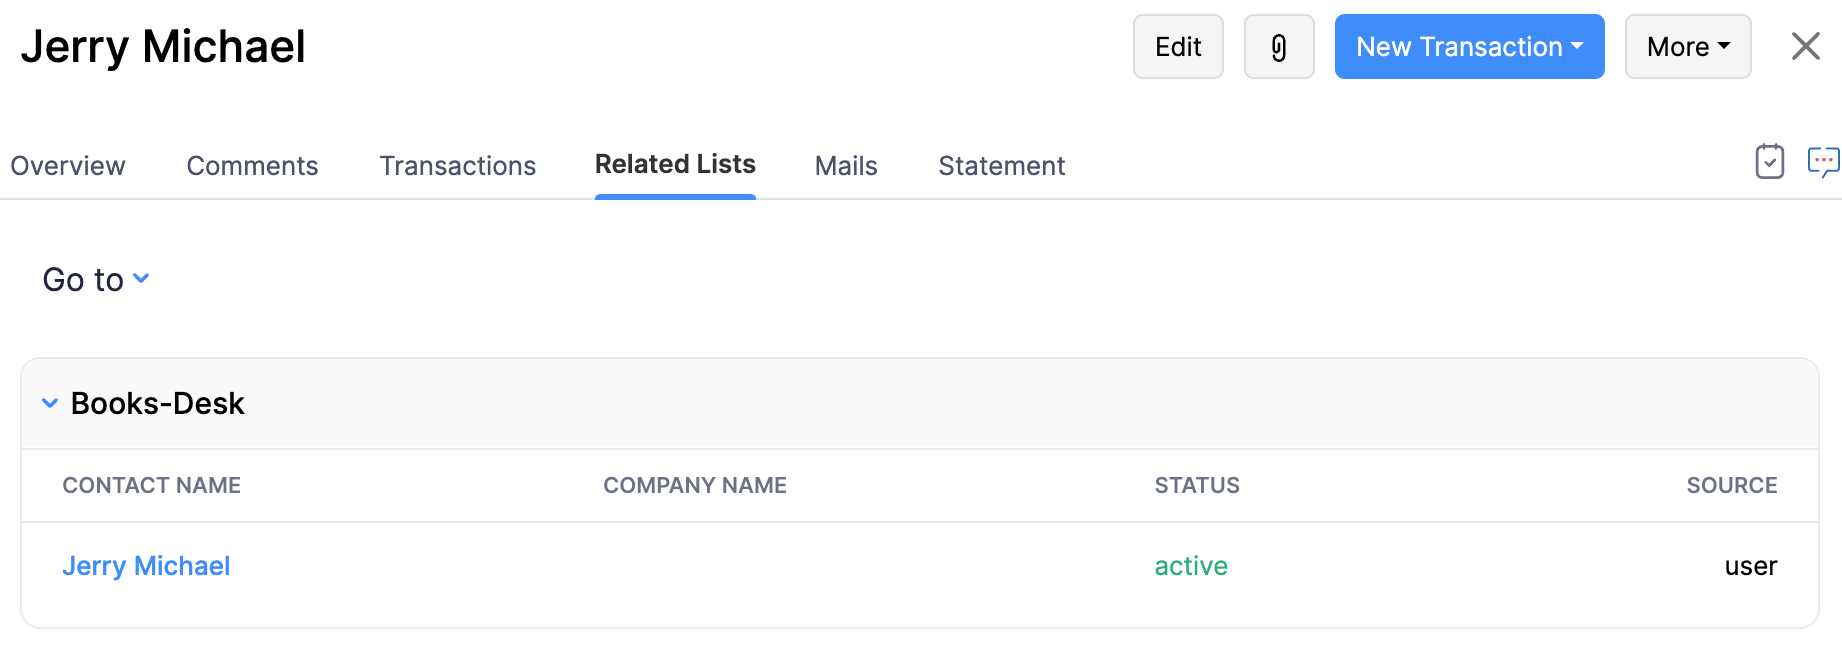Image resolution: width=1842 pixels, height=656 pixels.
Task: Switch to the Comments tab
Action: 252,165
